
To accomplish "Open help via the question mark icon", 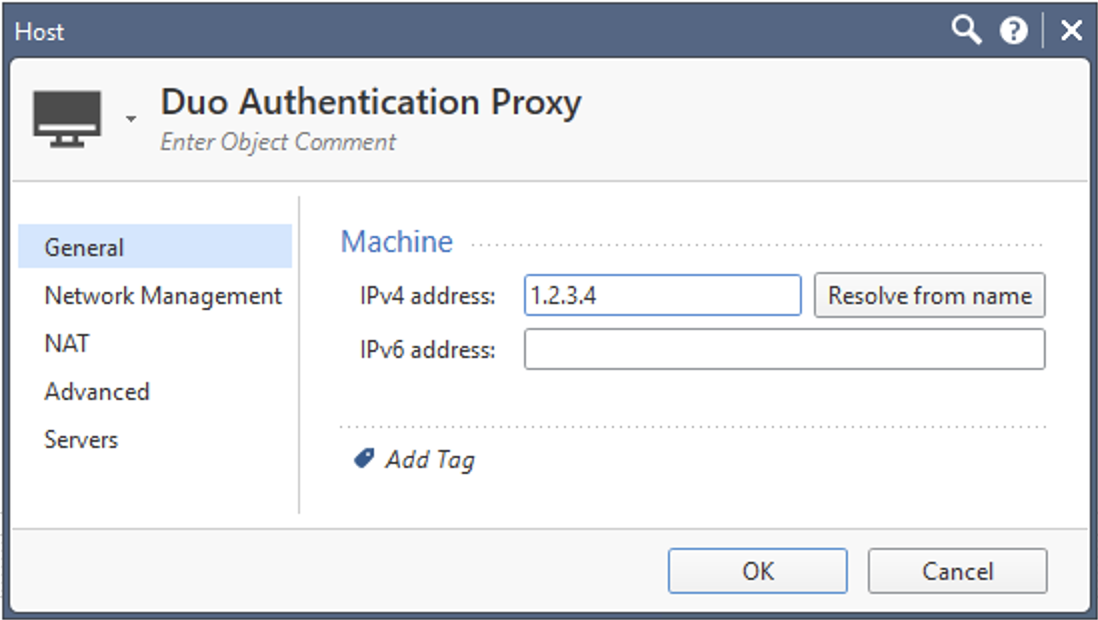I will tap(1014, 31).
